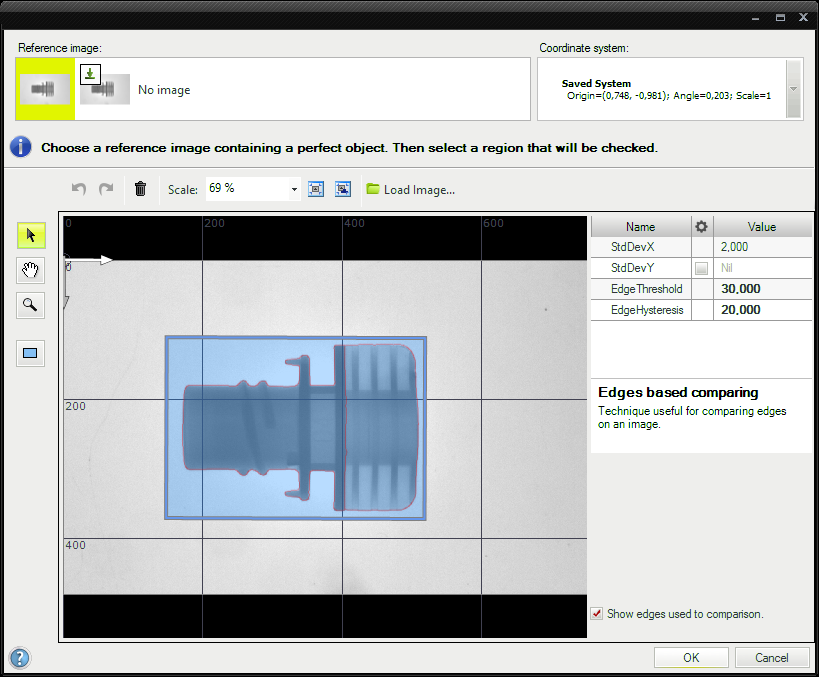Delete region with trash icon

coord(141,189)
